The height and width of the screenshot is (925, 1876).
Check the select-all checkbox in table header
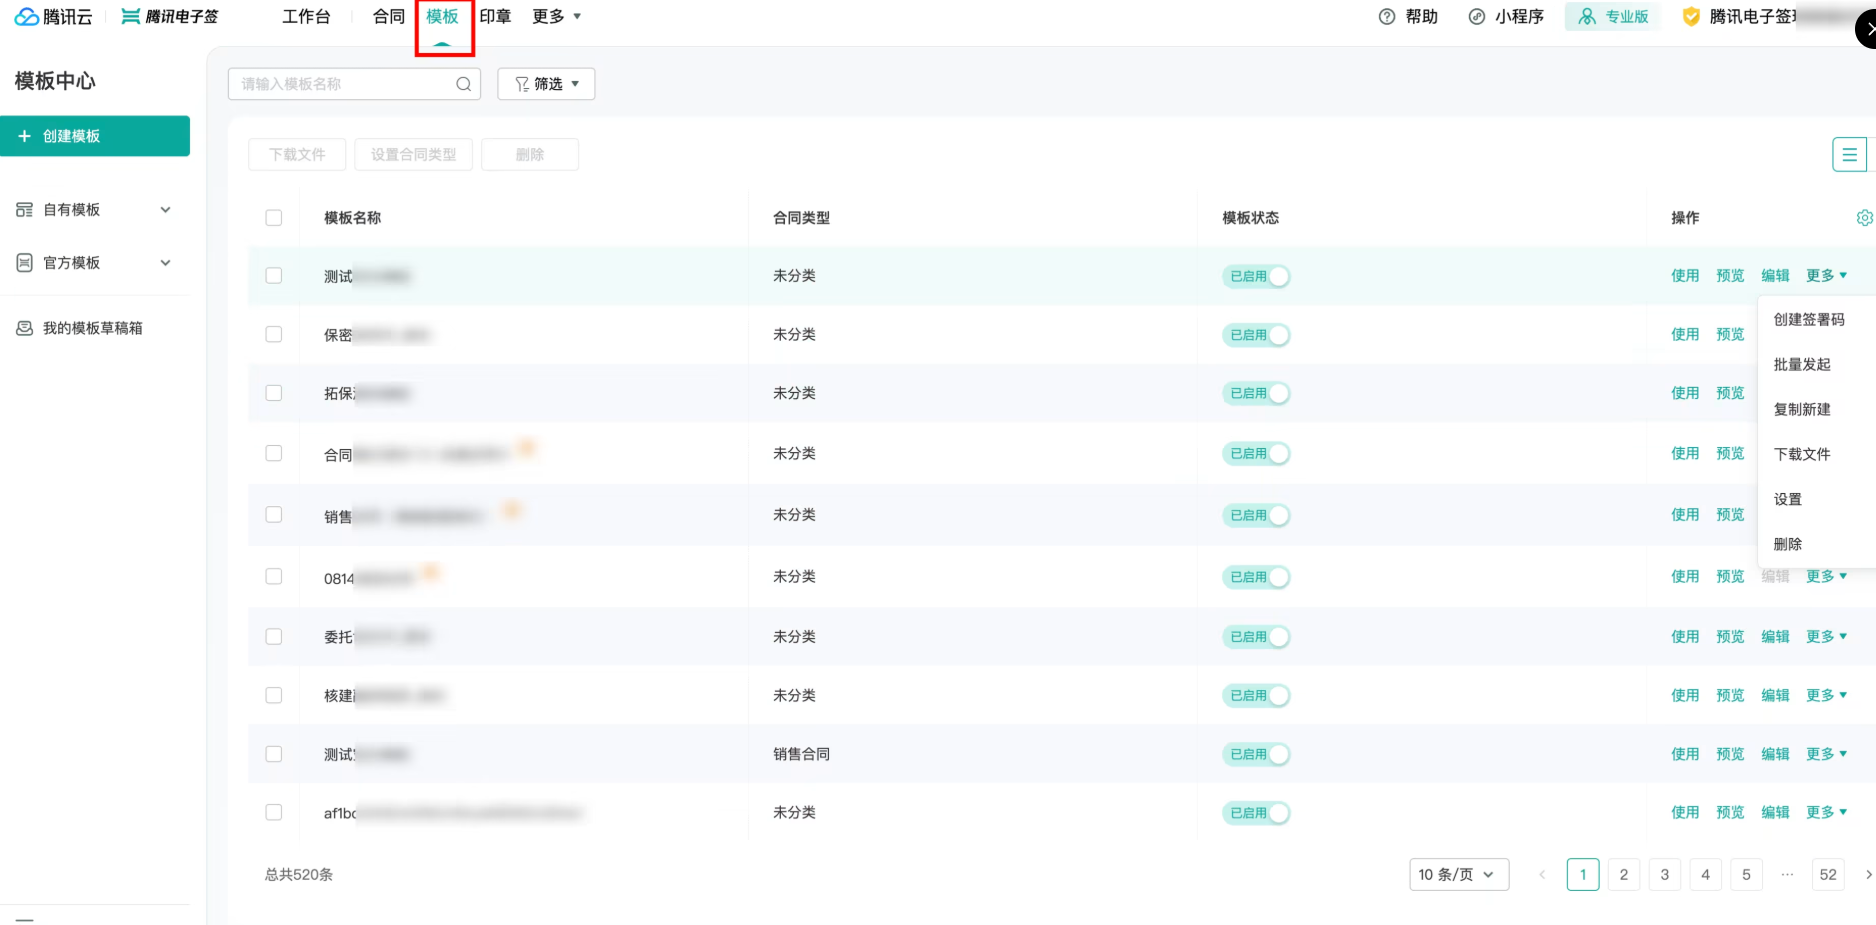tap(274, 218)
